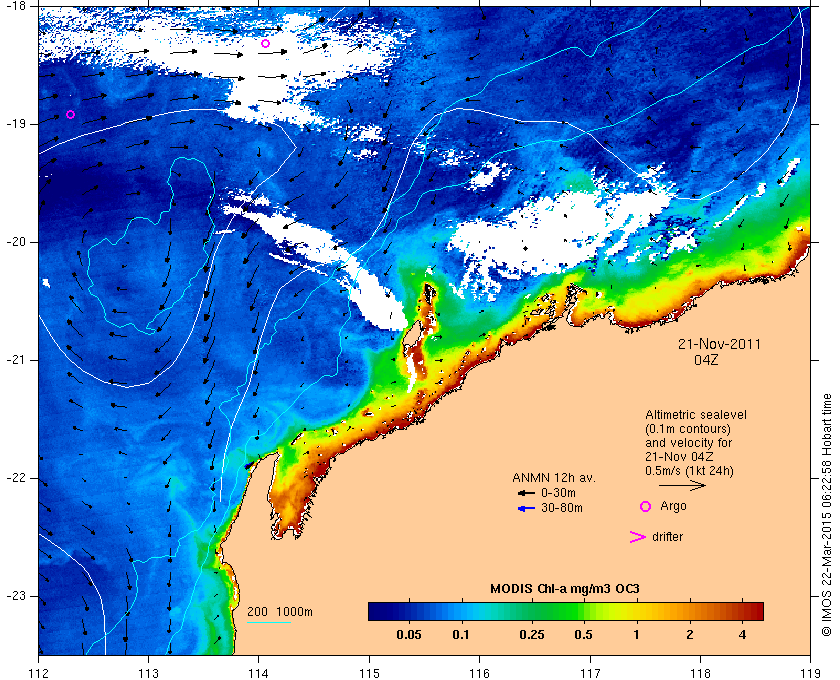The image size is (840, 680).
Task: Click the latitude axis label "-23"
Action: 14,596
